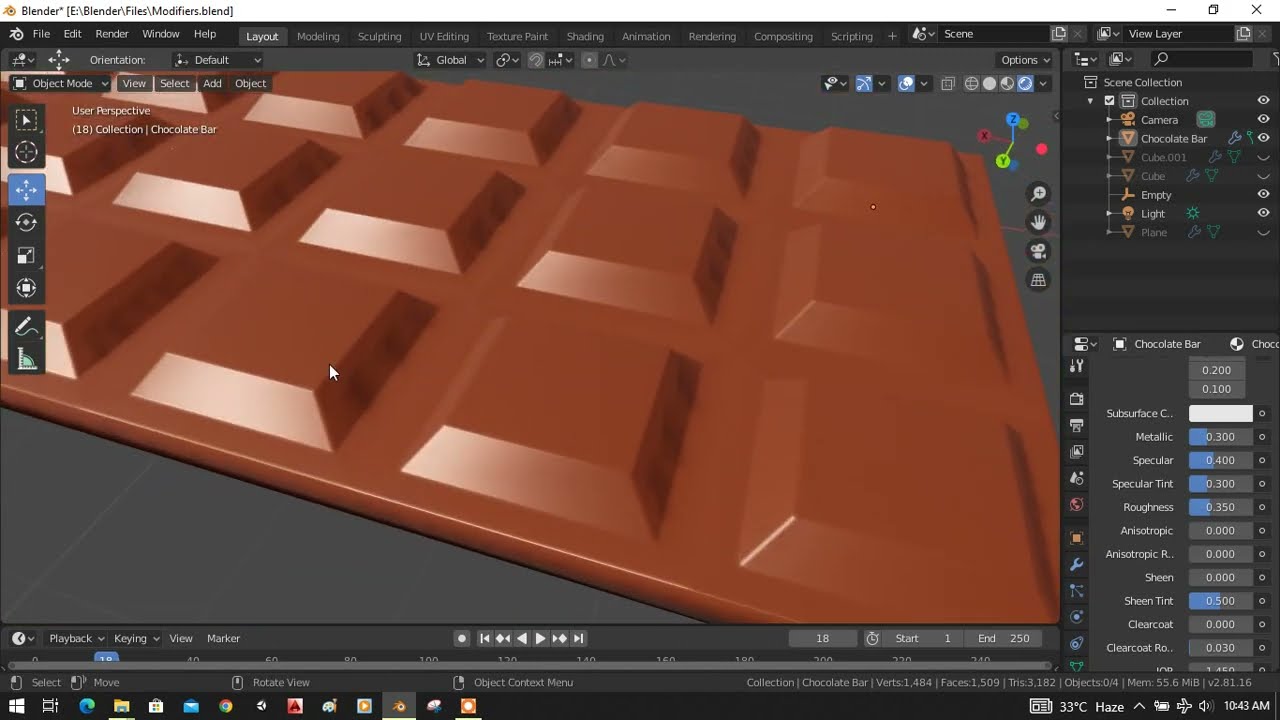Open the Keying dropdown in timeline
Image resolution: width=1280 pixels, height=720 pixels.
[137, 638]
